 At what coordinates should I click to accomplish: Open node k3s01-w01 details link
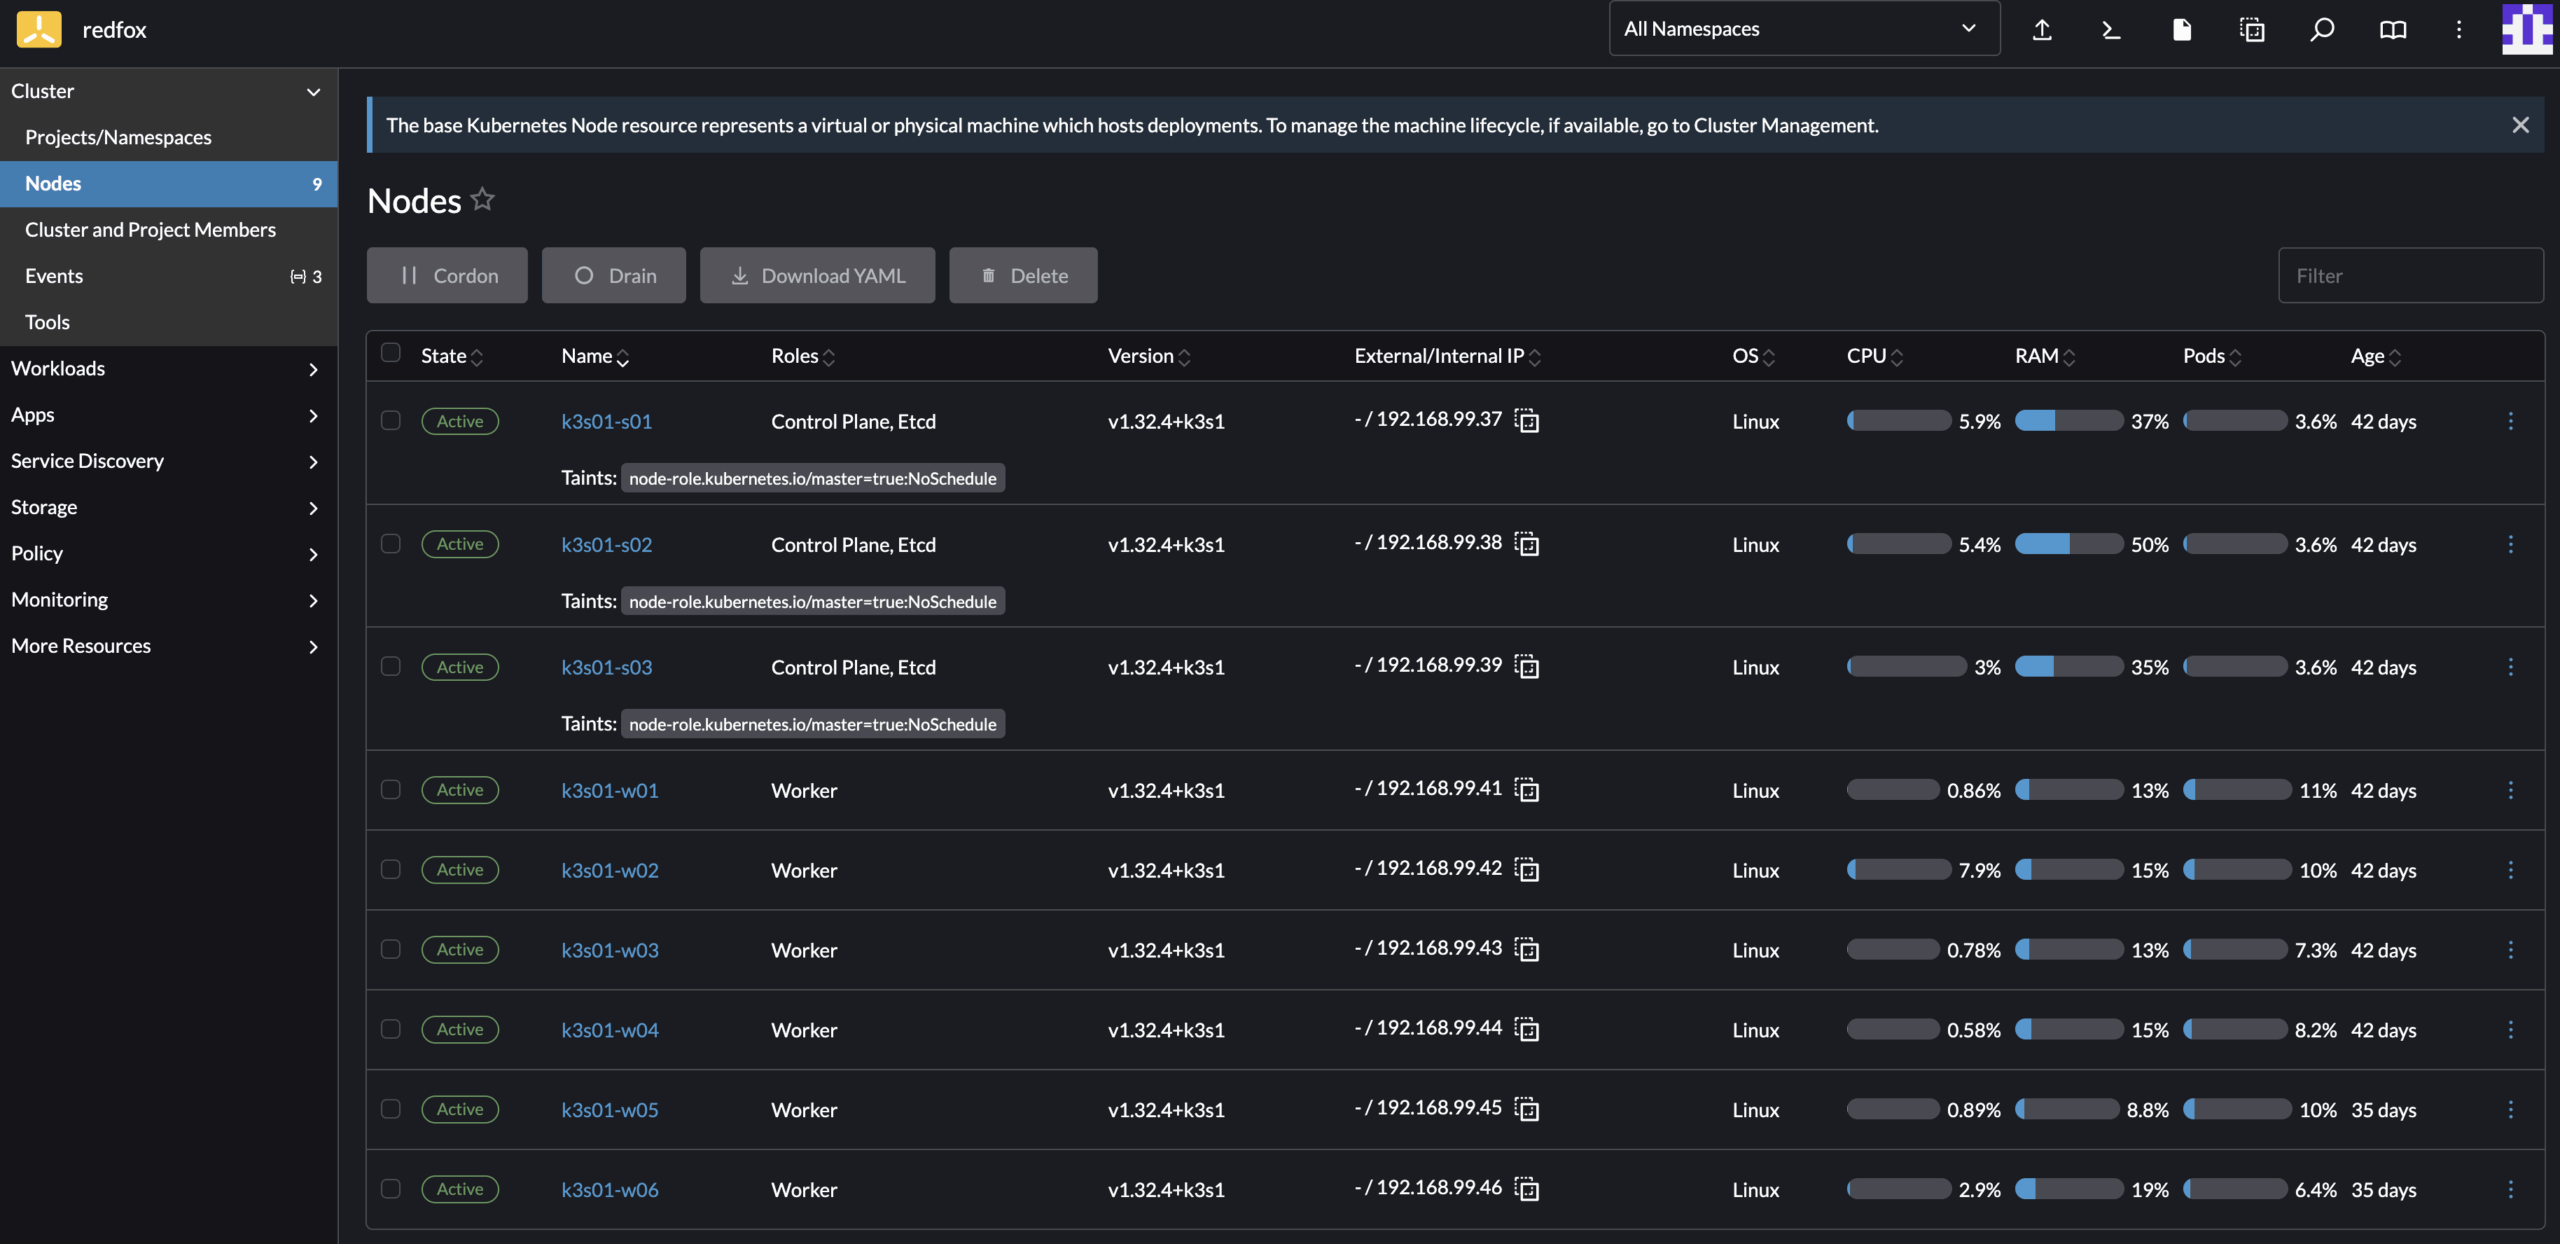tap(610, 790)
